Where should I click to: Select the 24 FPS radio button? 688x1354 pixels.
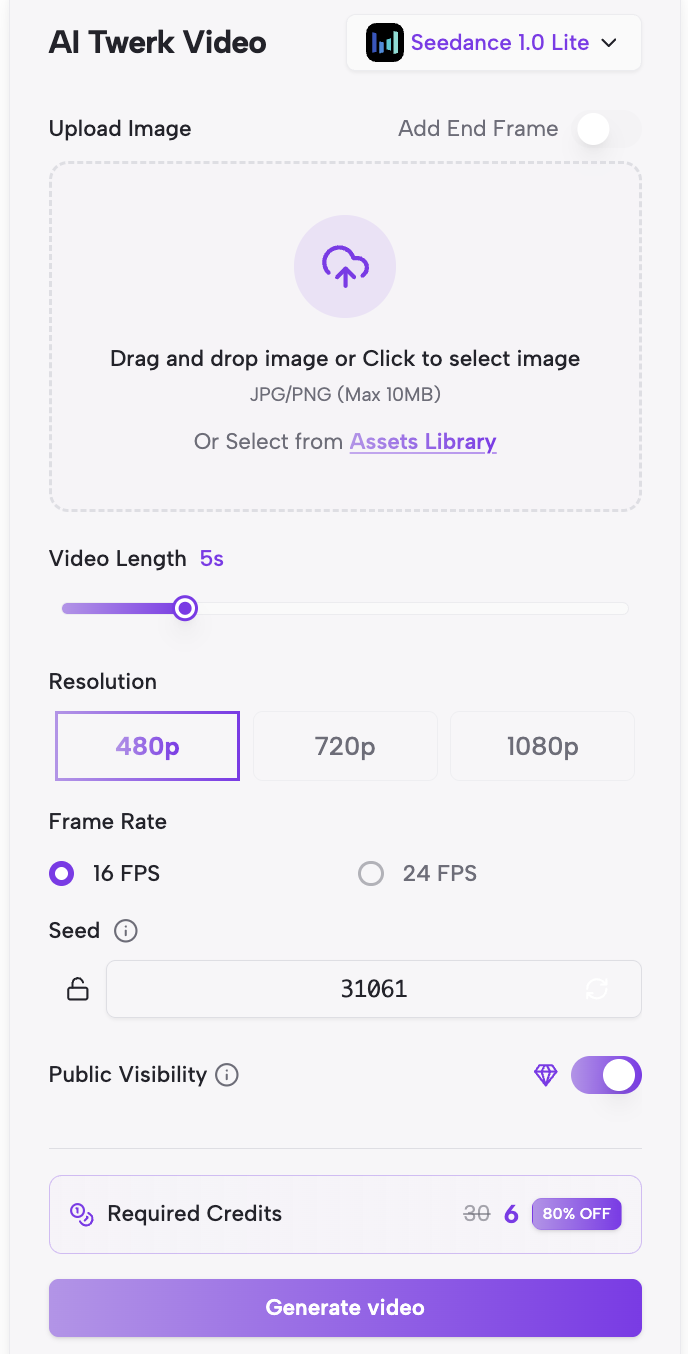[371, 874]
